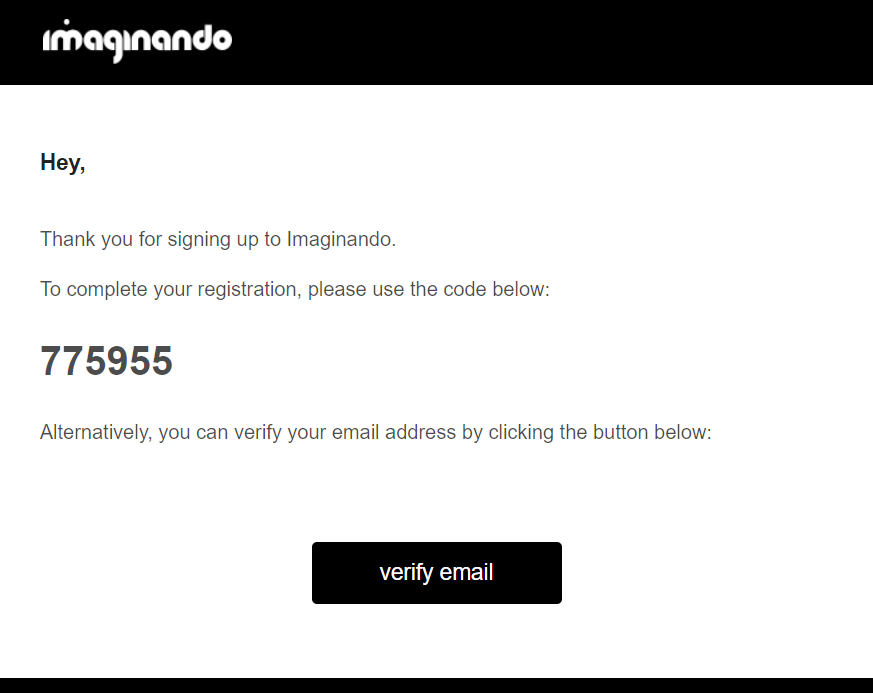873x693 pixels.
Task: Click "you can" in the Alternatively sentence
Action: 191,433
